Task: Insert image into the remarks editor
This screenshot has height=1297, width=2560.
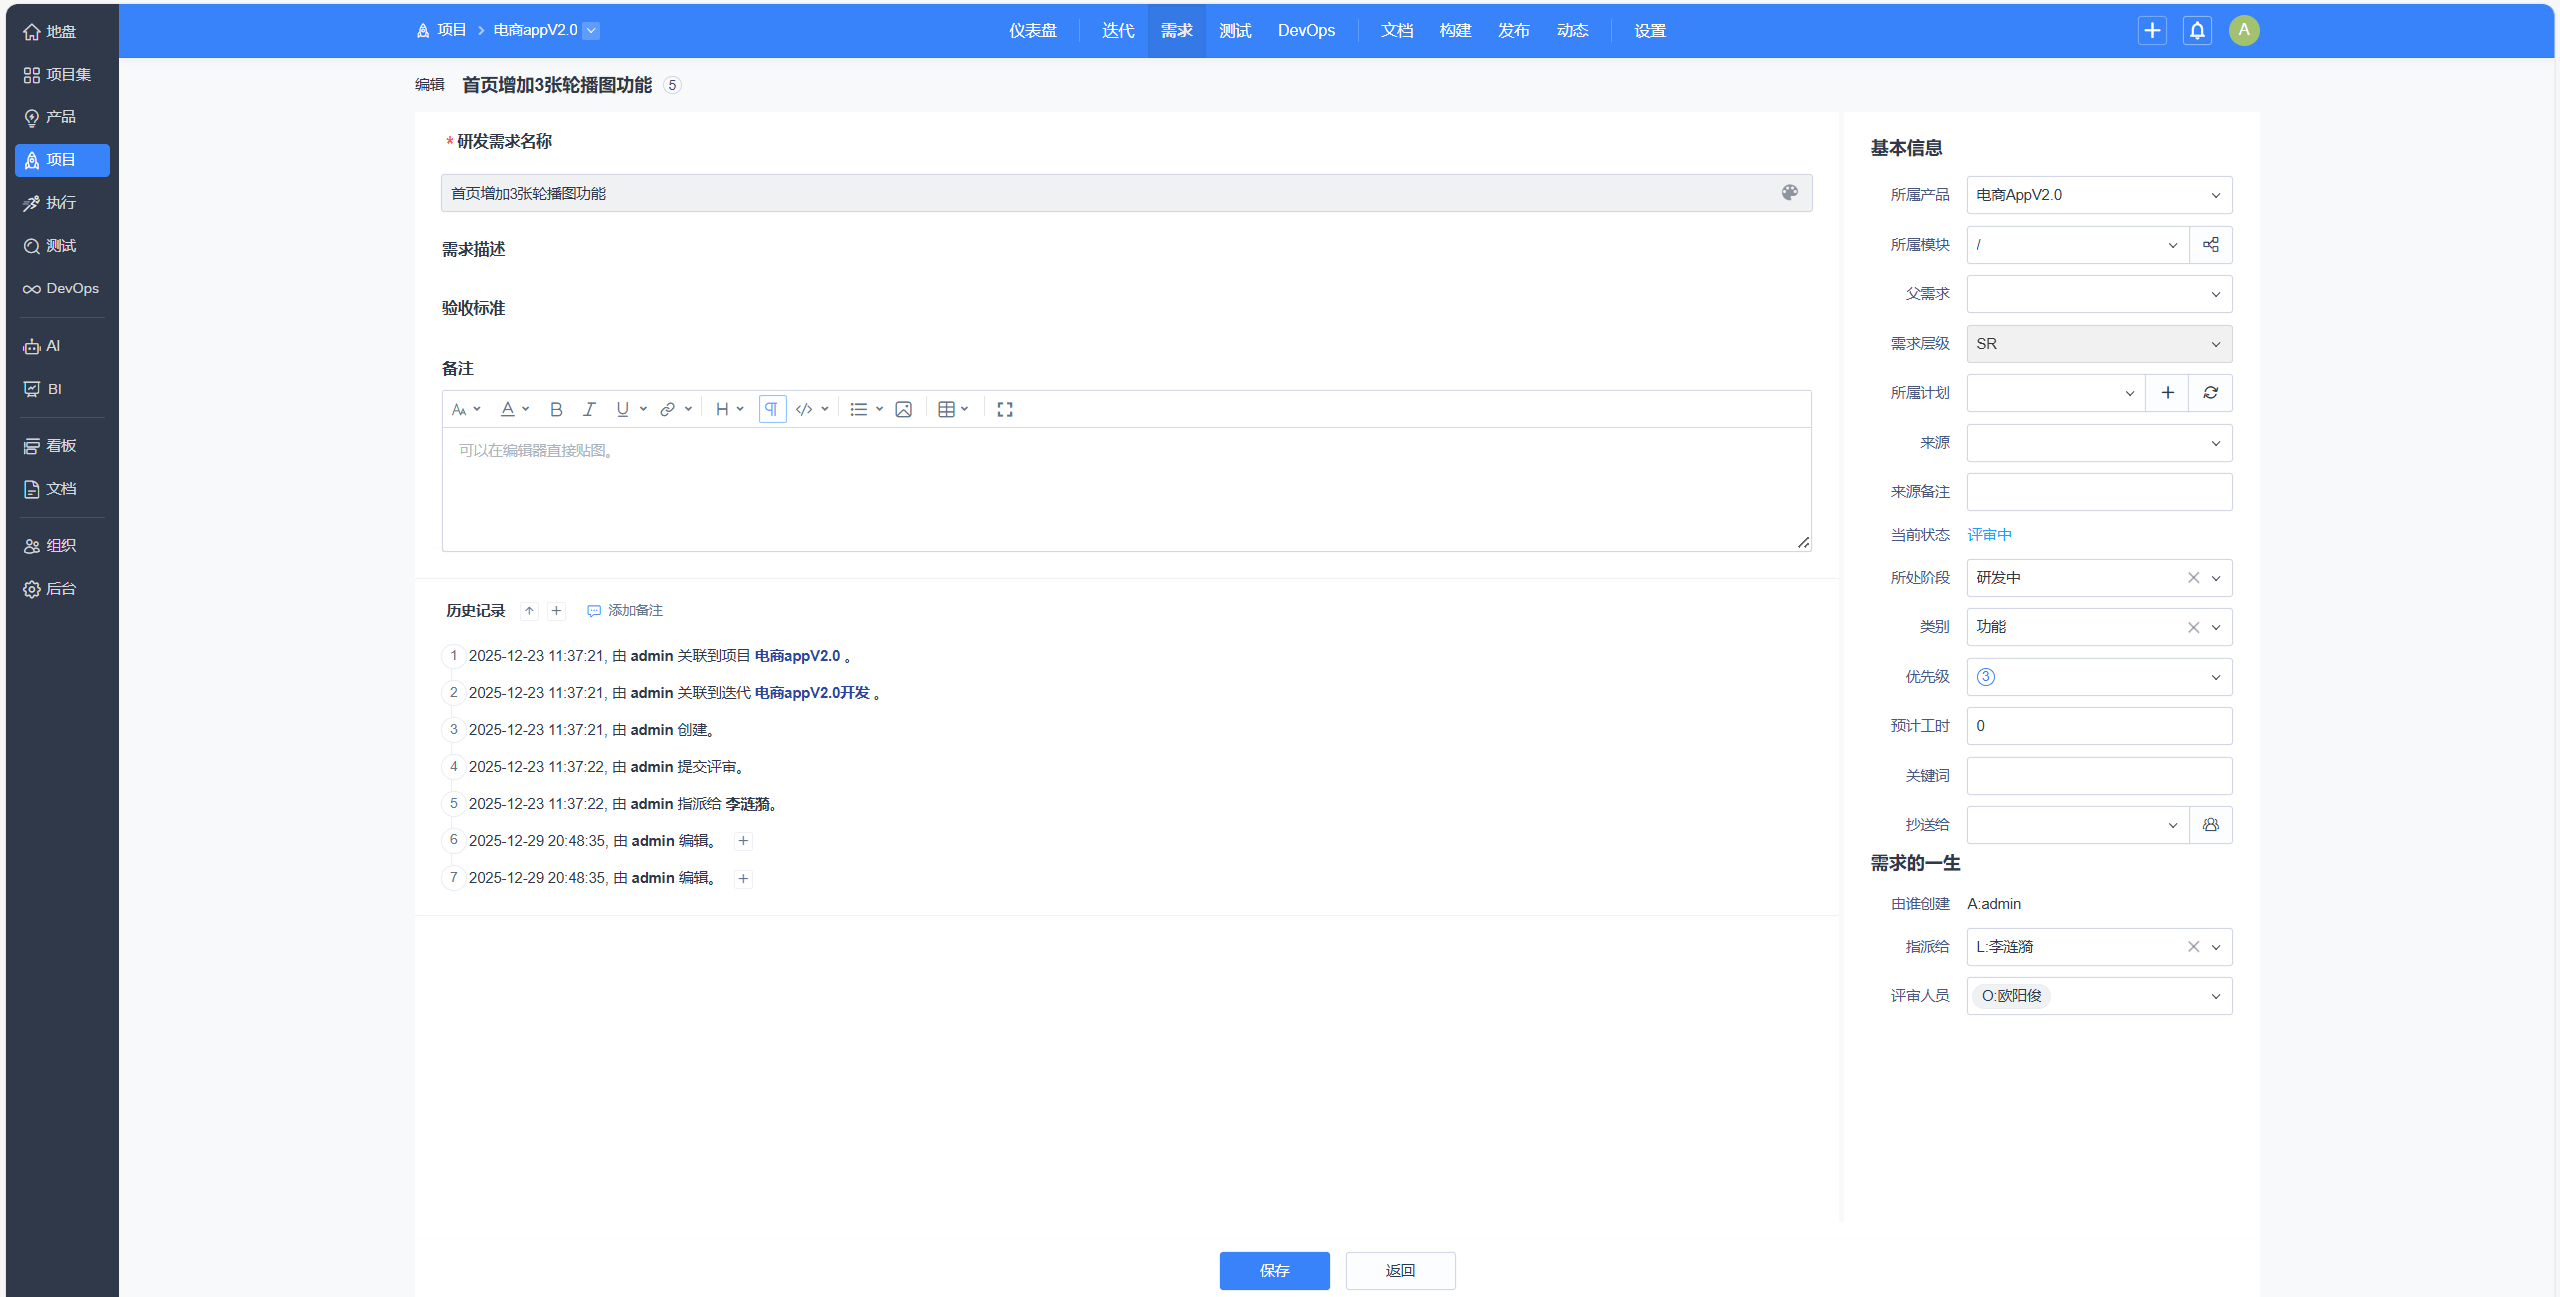Action: click(903, 409)
